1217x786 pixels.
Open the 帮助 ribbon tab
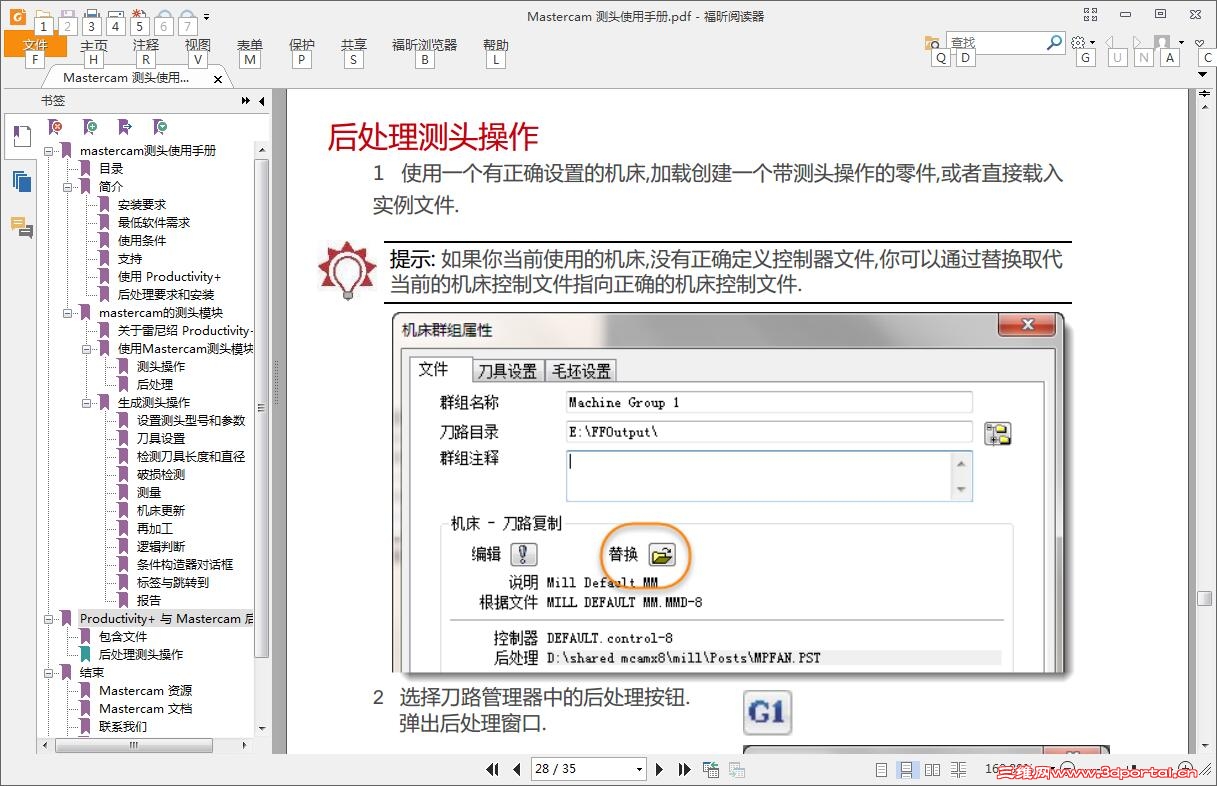coord(496,45)
